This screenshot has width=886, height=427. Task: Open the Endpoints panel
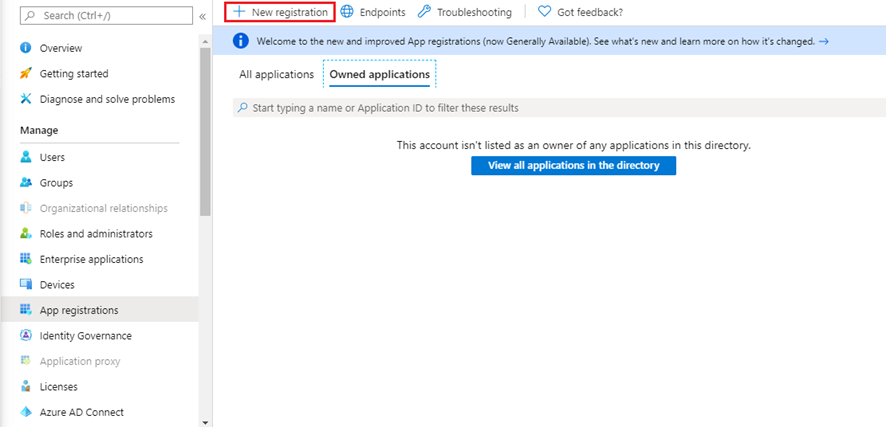click(373, 12)
